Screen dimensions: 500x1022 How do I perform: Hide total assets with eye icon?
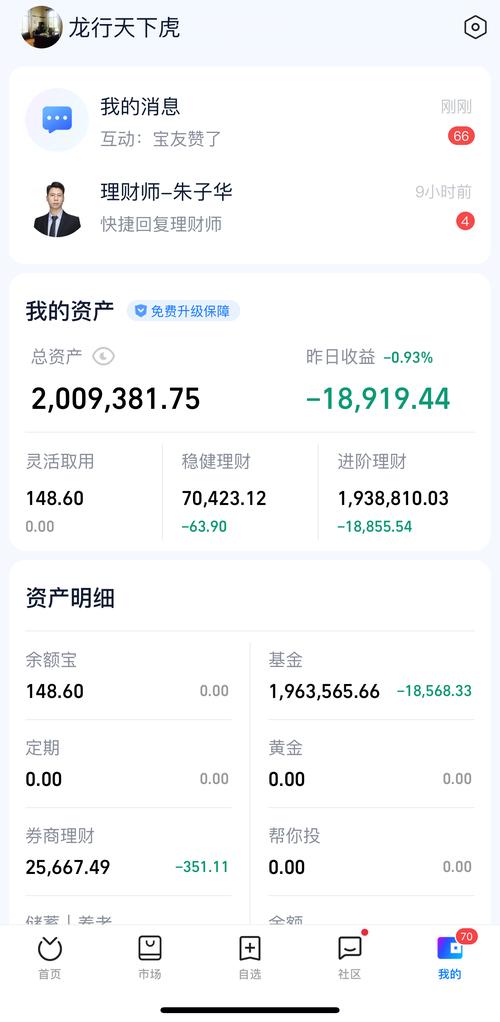click(103, 357)
